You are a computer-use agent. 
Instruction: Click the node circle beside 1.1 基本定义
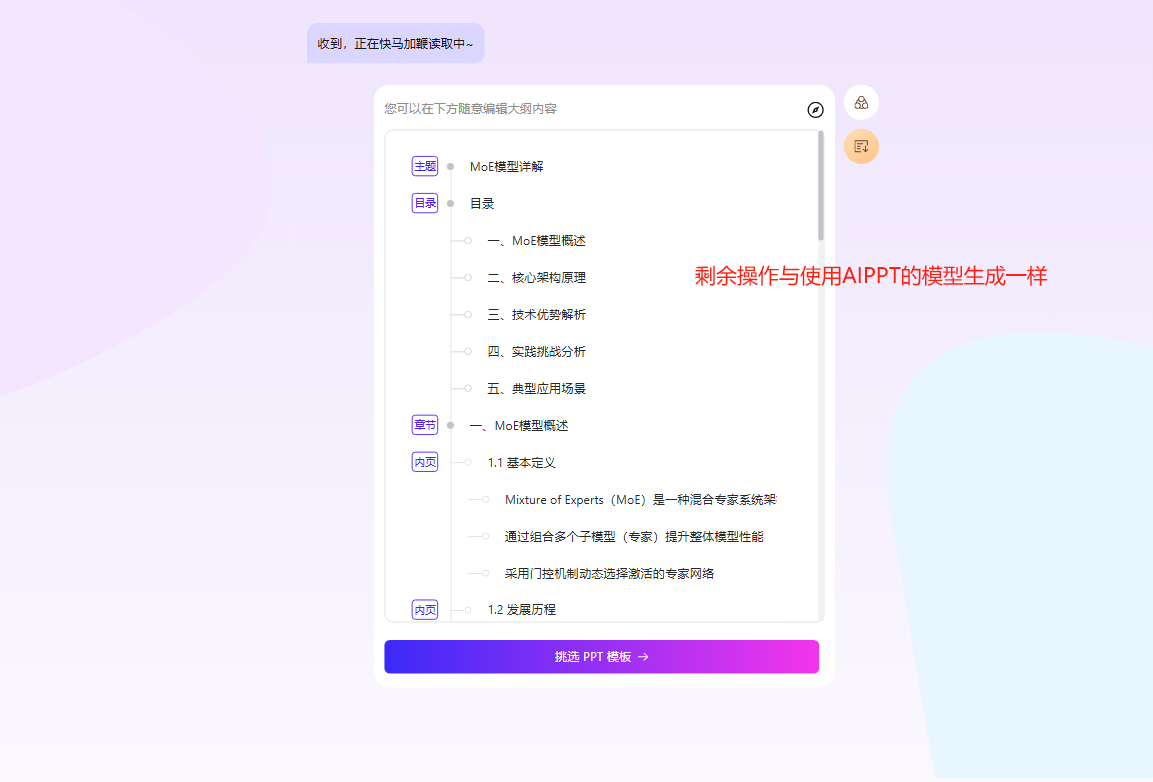point(468,463)
